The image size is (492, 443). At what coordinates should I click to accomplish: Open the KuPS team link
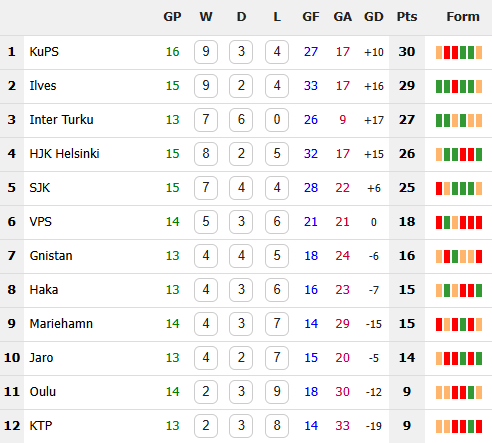44,52
